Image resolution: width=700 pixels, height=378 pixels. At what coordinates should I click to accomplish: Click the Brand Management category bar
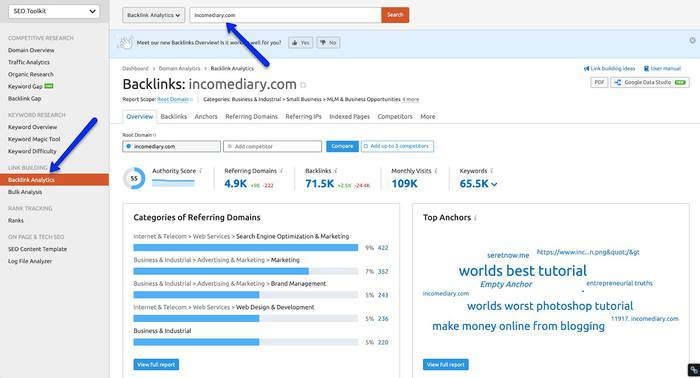(246, 295)
